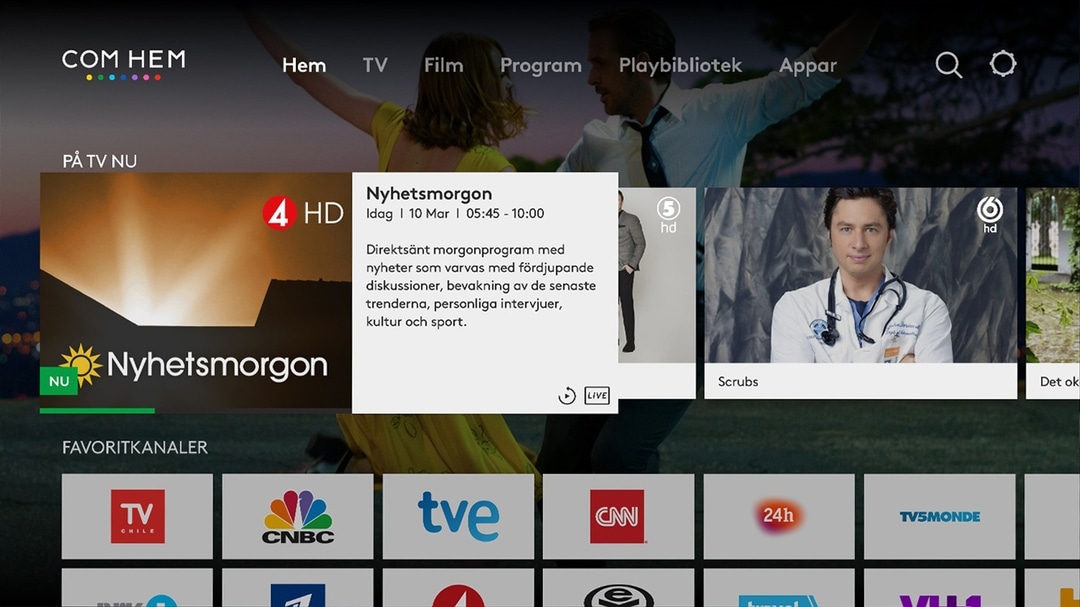Click the "Nyhetsmorgon" heading in the info panel
This screenshot has height=607, width=1080.
pos(429,194)
